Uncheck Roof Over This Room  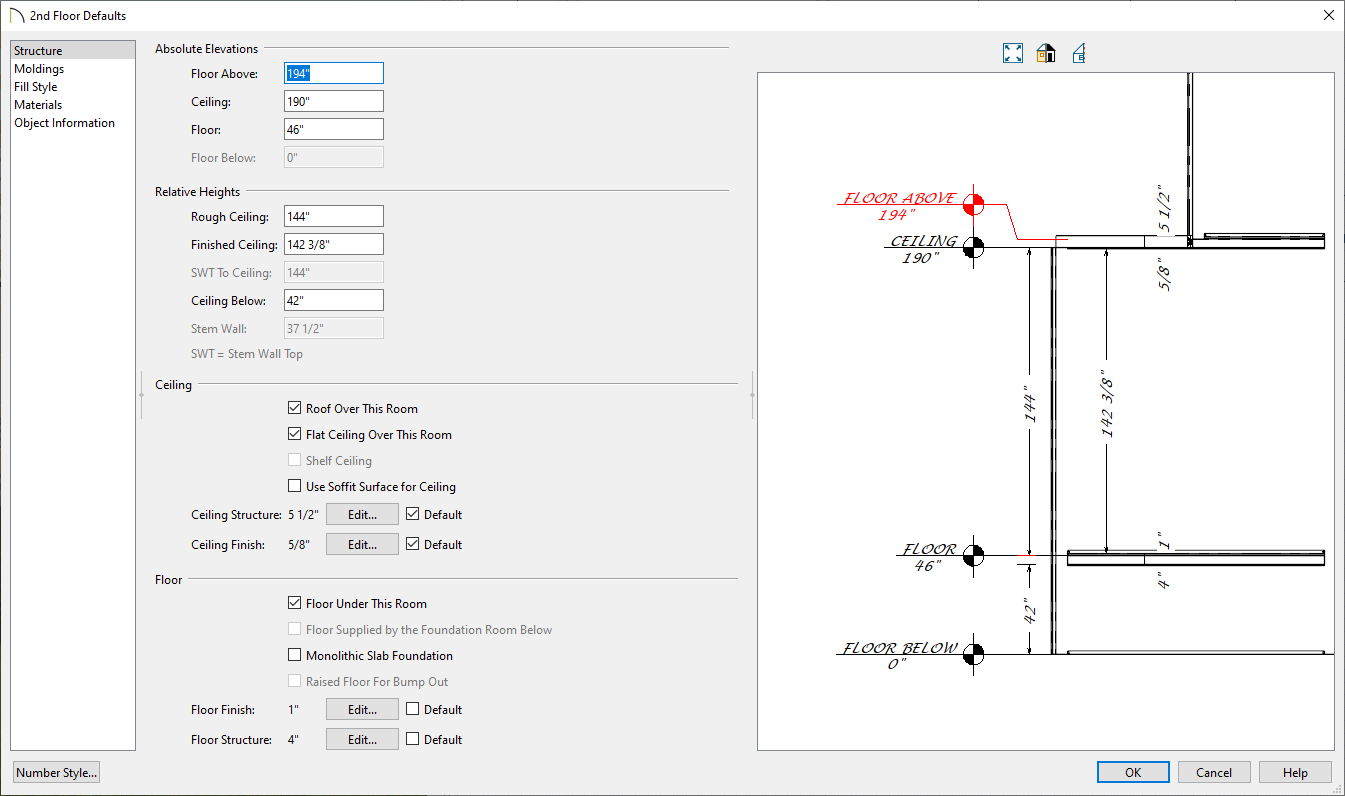coord(294,408)
